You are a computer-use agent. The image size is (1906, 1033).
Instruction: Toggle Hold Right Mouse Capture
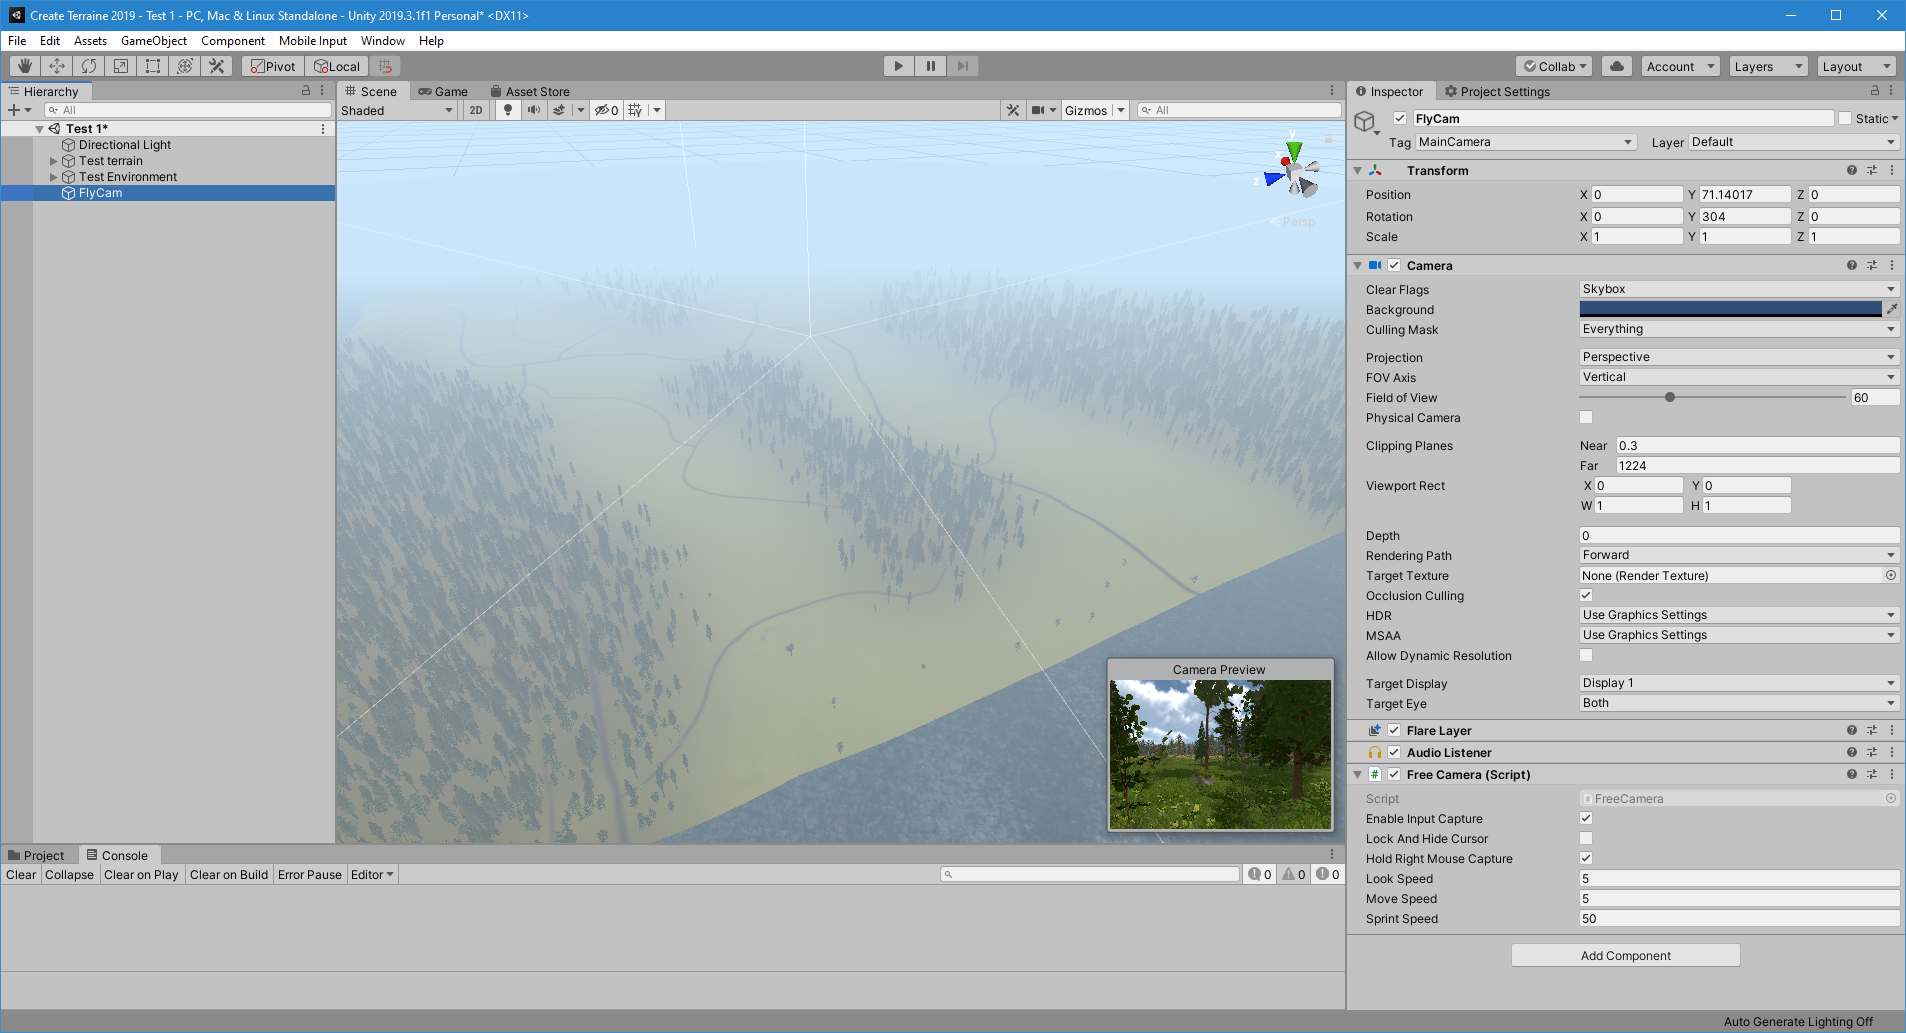pos(1586,858)
